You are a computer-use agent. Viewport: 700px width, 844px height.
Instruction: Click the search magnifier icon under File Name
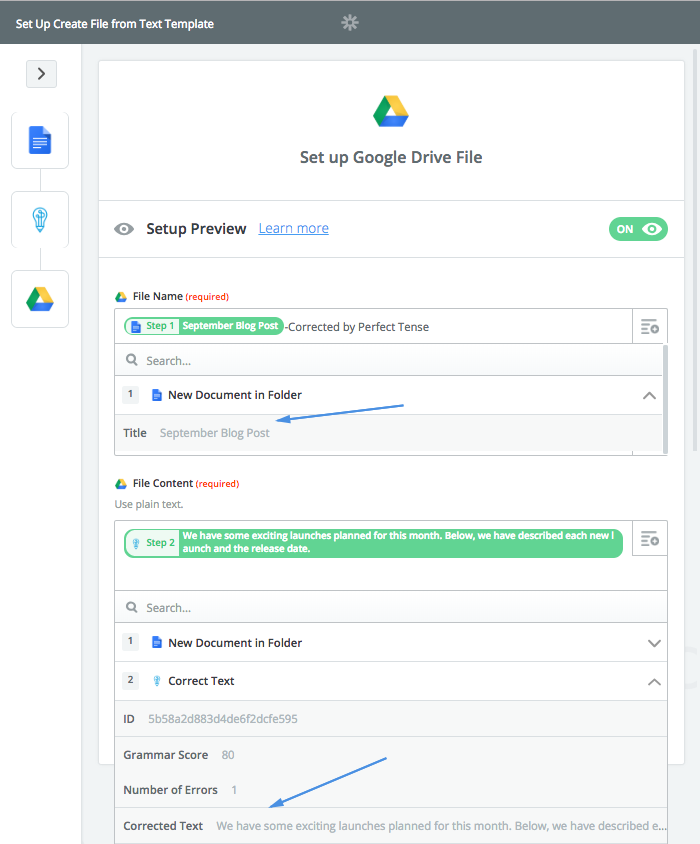[x=131, y=360]
